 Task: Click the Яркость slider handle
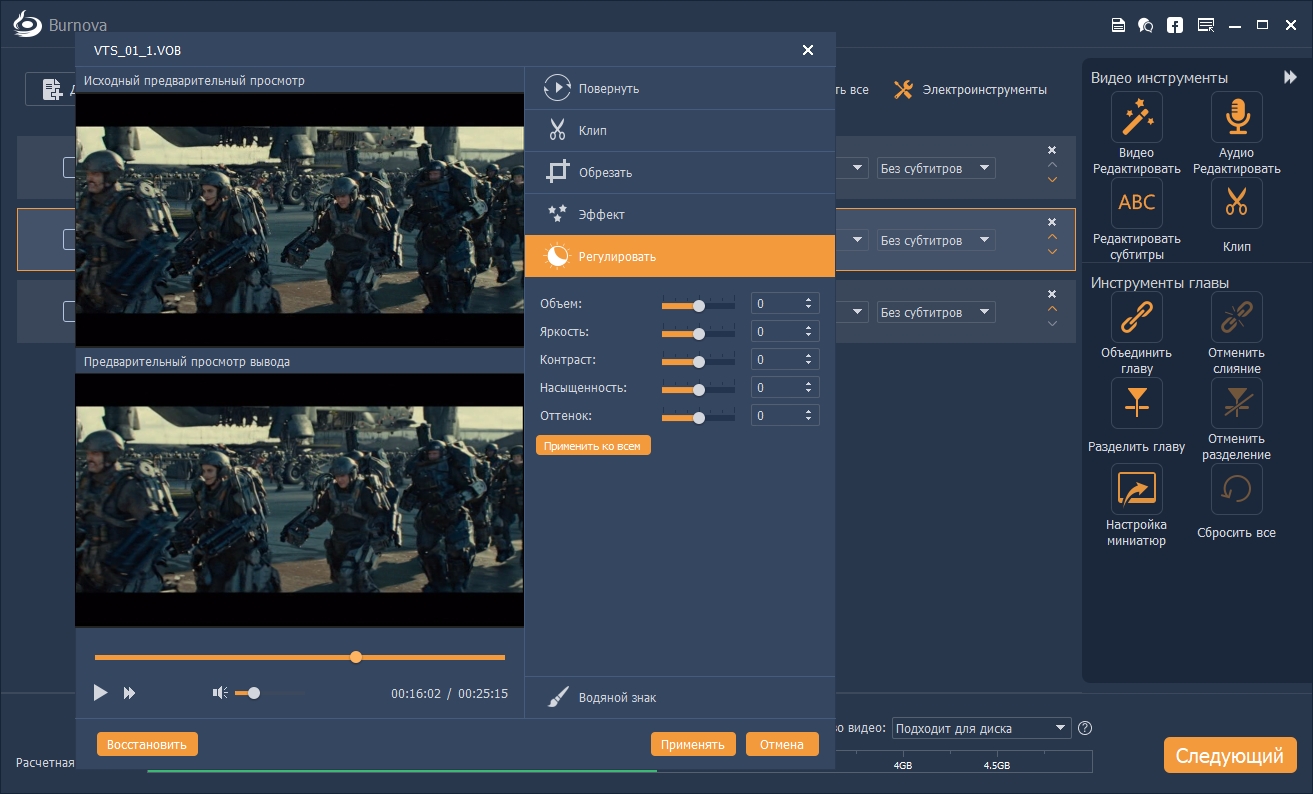click(x=699, y=334)
